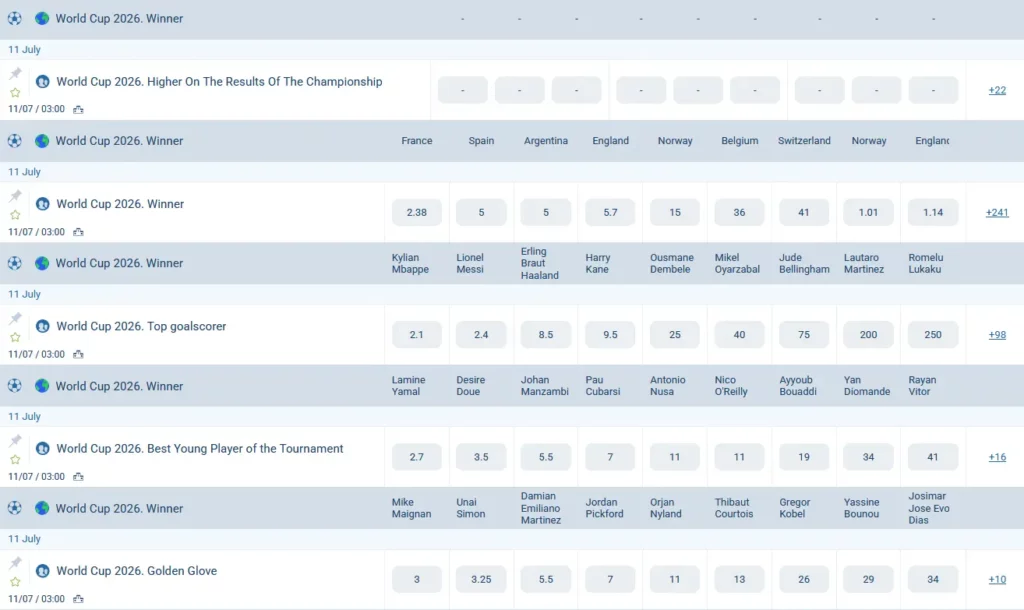This screenshot has height=610, width=1024.
Task: Expand +22 more markets
Action: click(997, 90)
